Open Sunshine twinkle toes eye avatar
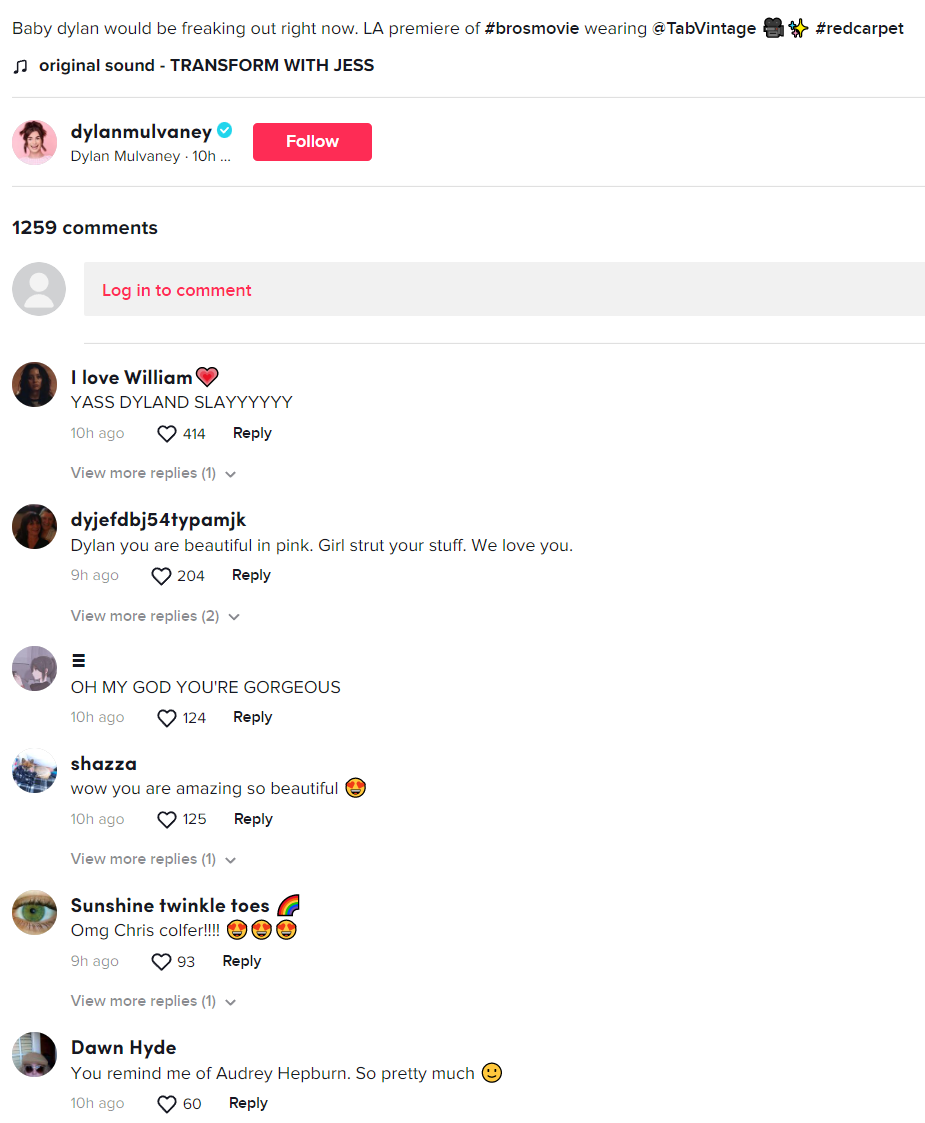Screen dimensions: 925x1123 (34, 912)
